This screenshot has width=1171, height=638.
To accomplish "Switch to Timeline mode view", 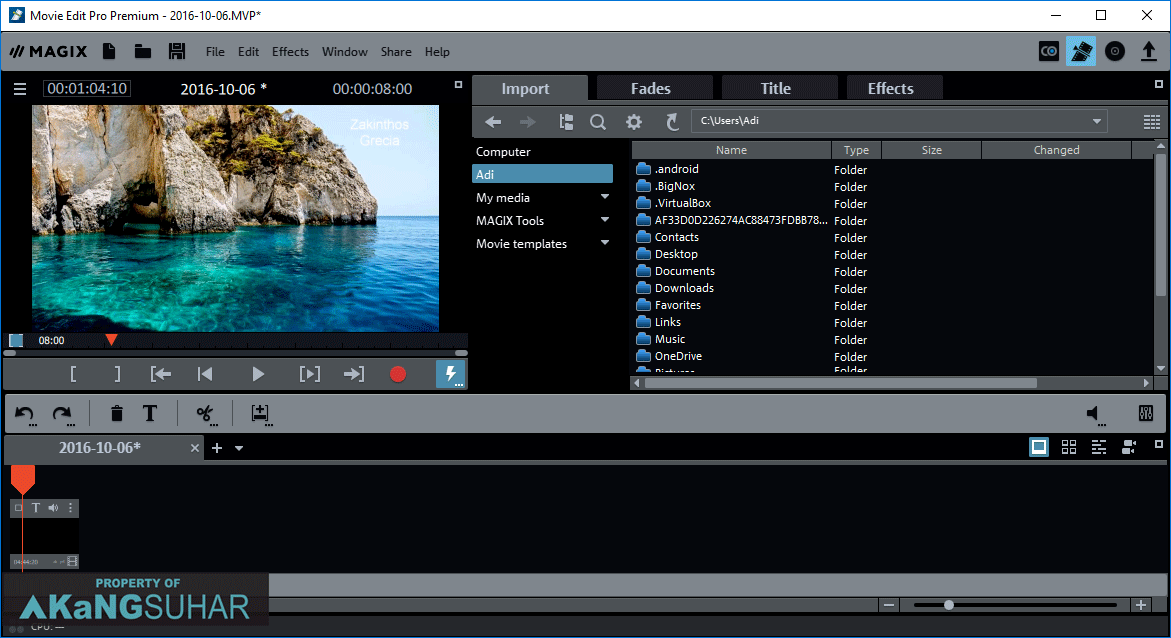I will click(1099, 447).
